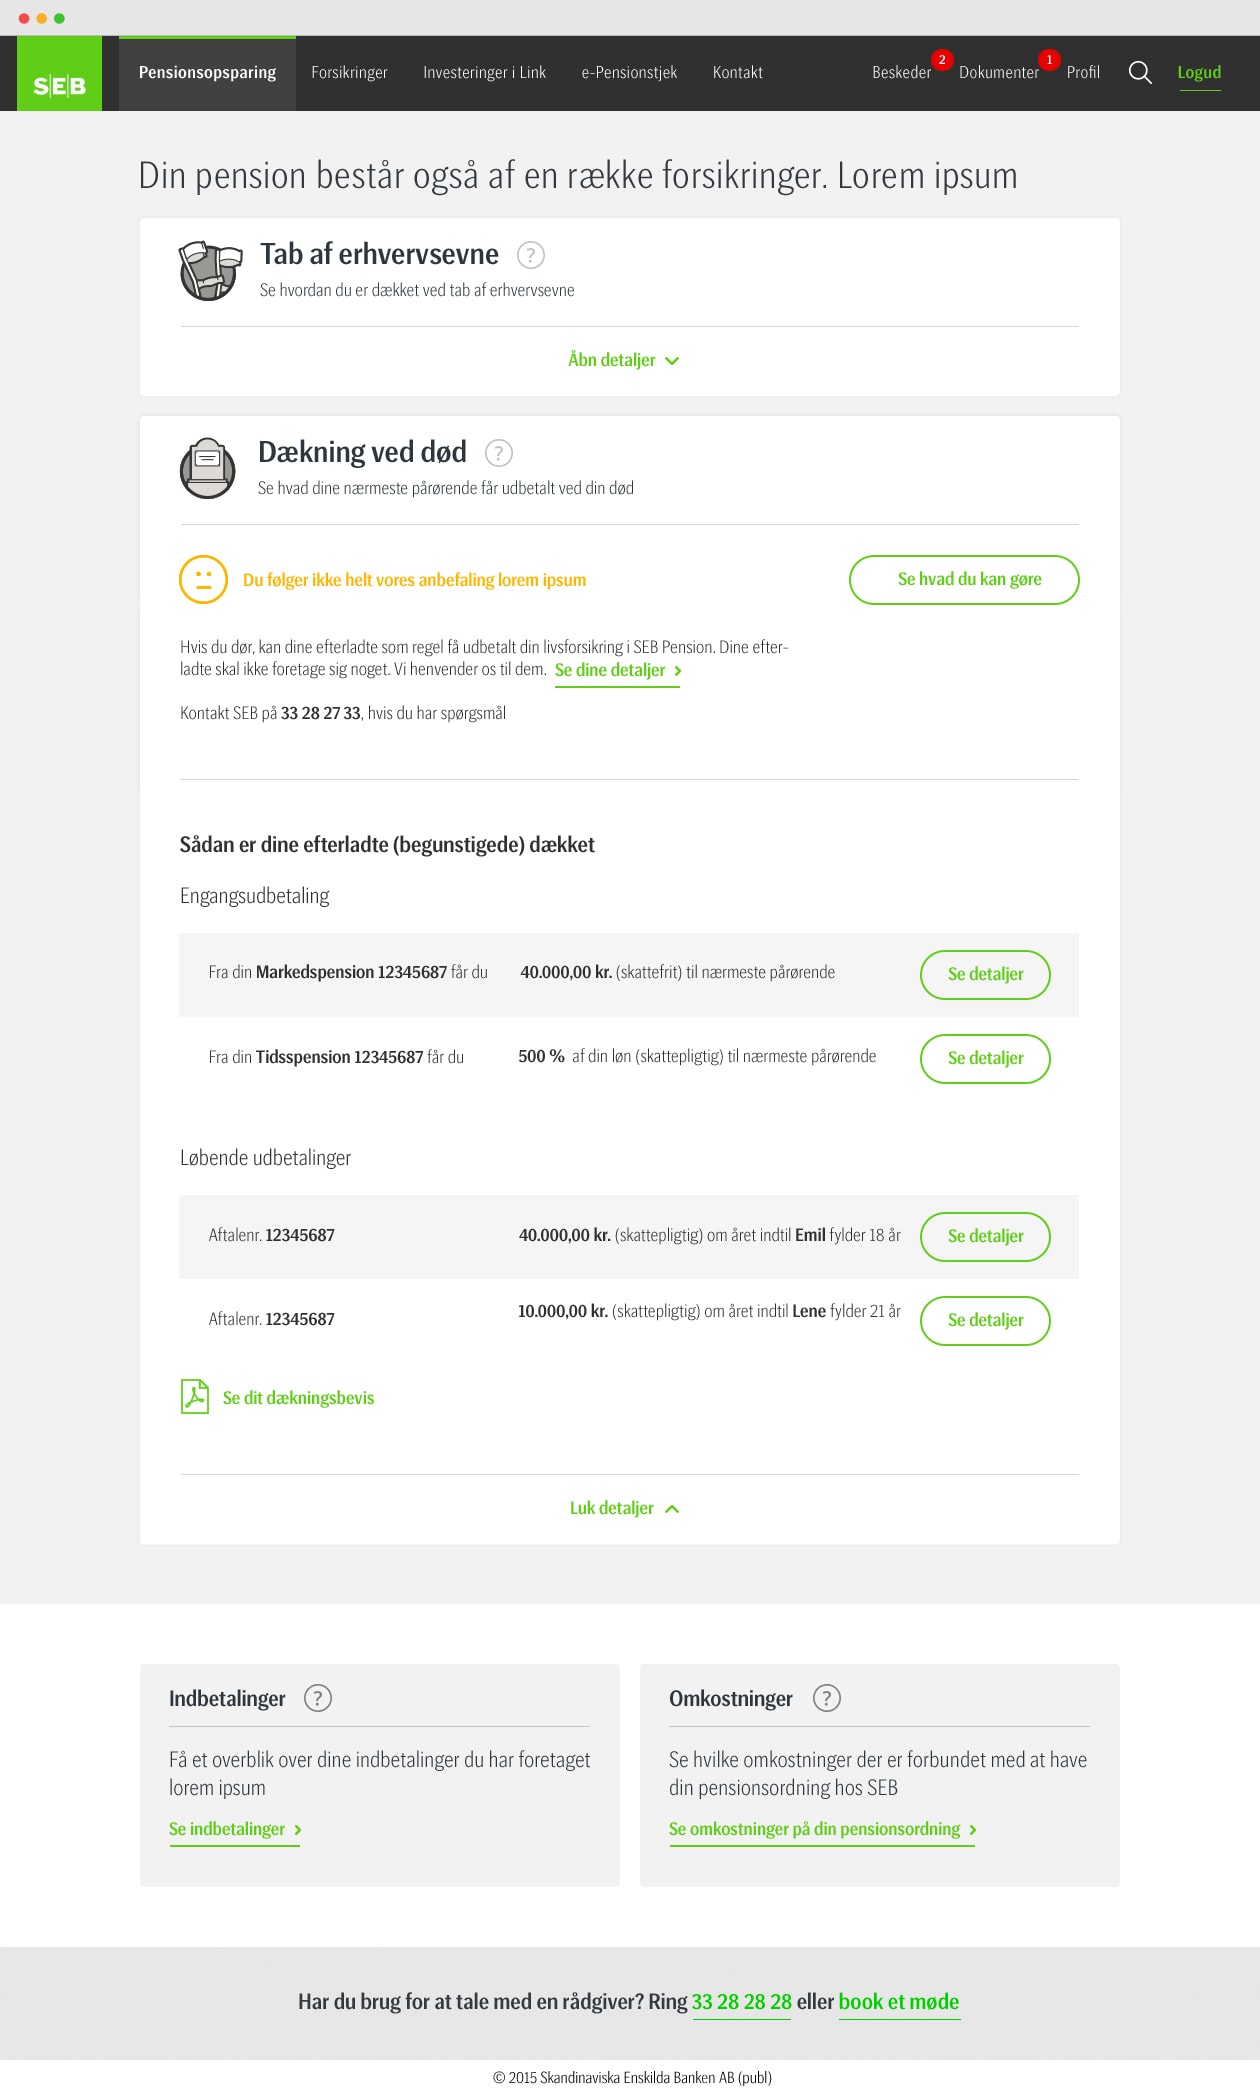Screen dimensions: 1260x2098
Task: Click help icon beside Dækning ved død
Action: tap(499, 453)
